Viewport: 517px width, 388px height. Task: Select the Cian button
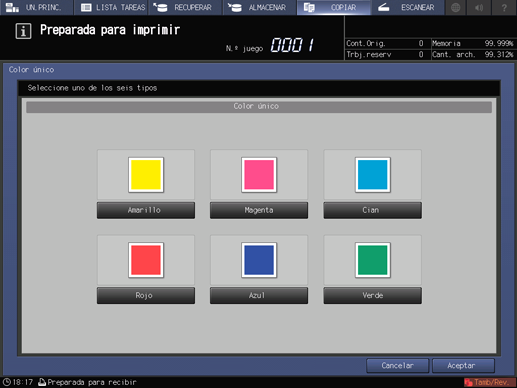(373, 210)
